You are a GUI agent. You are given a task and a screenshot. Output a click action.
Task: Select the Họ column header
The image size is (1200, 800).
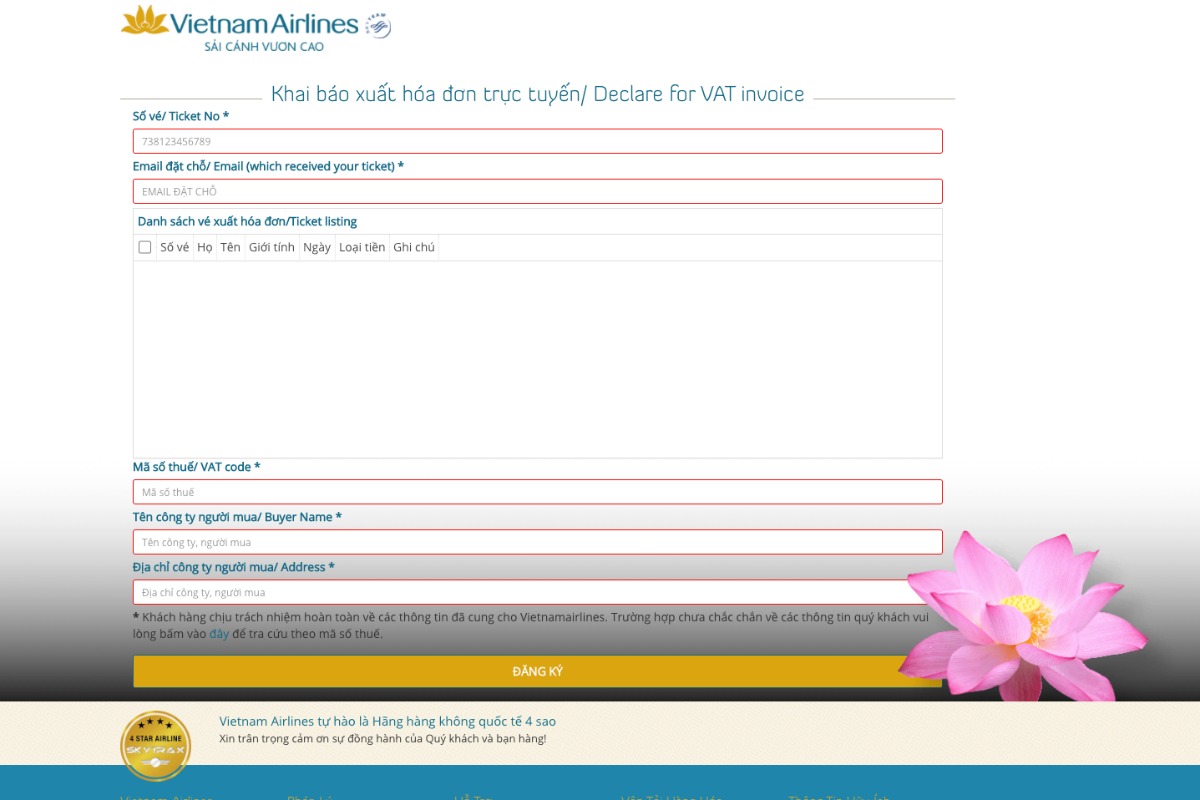(x=205, y=247)
